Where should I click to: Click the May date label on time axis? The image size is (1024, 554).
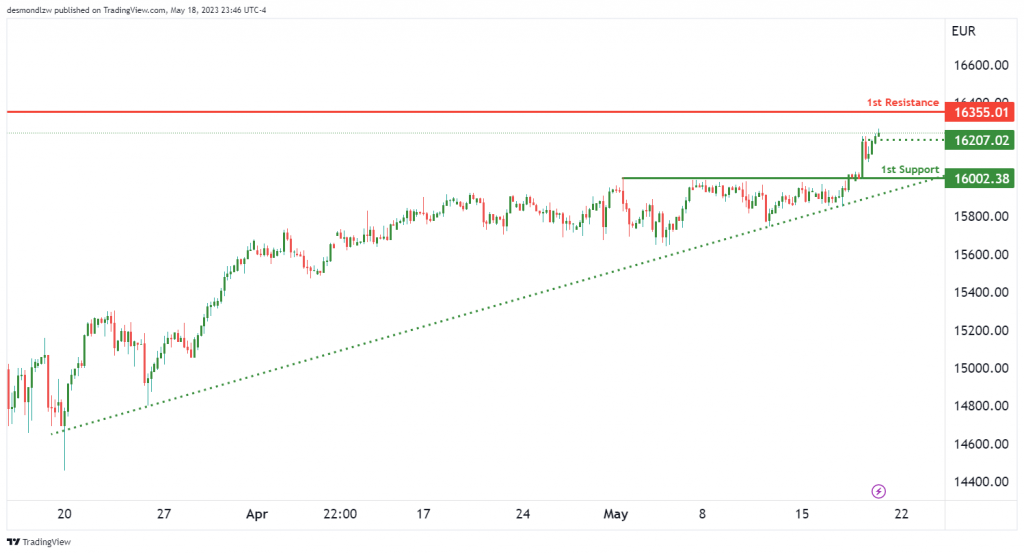click(x=615, y=514)
